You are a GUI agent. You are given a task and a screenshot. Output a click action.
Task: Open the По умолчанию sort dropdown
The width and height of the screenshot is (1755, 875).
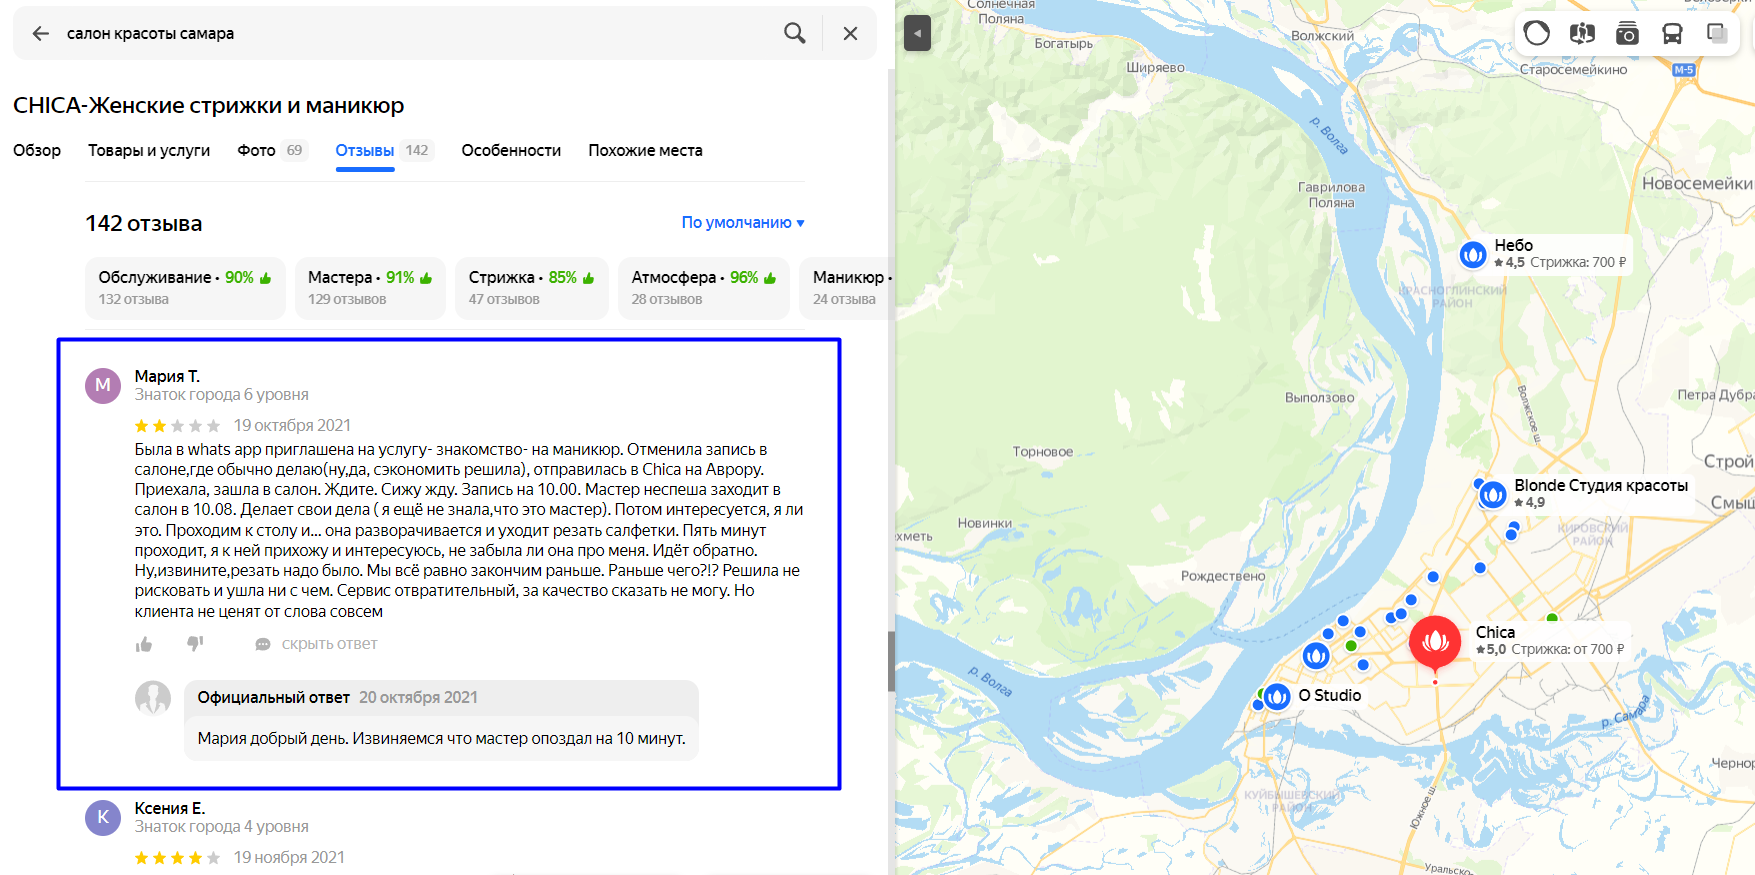click(743, 222)
